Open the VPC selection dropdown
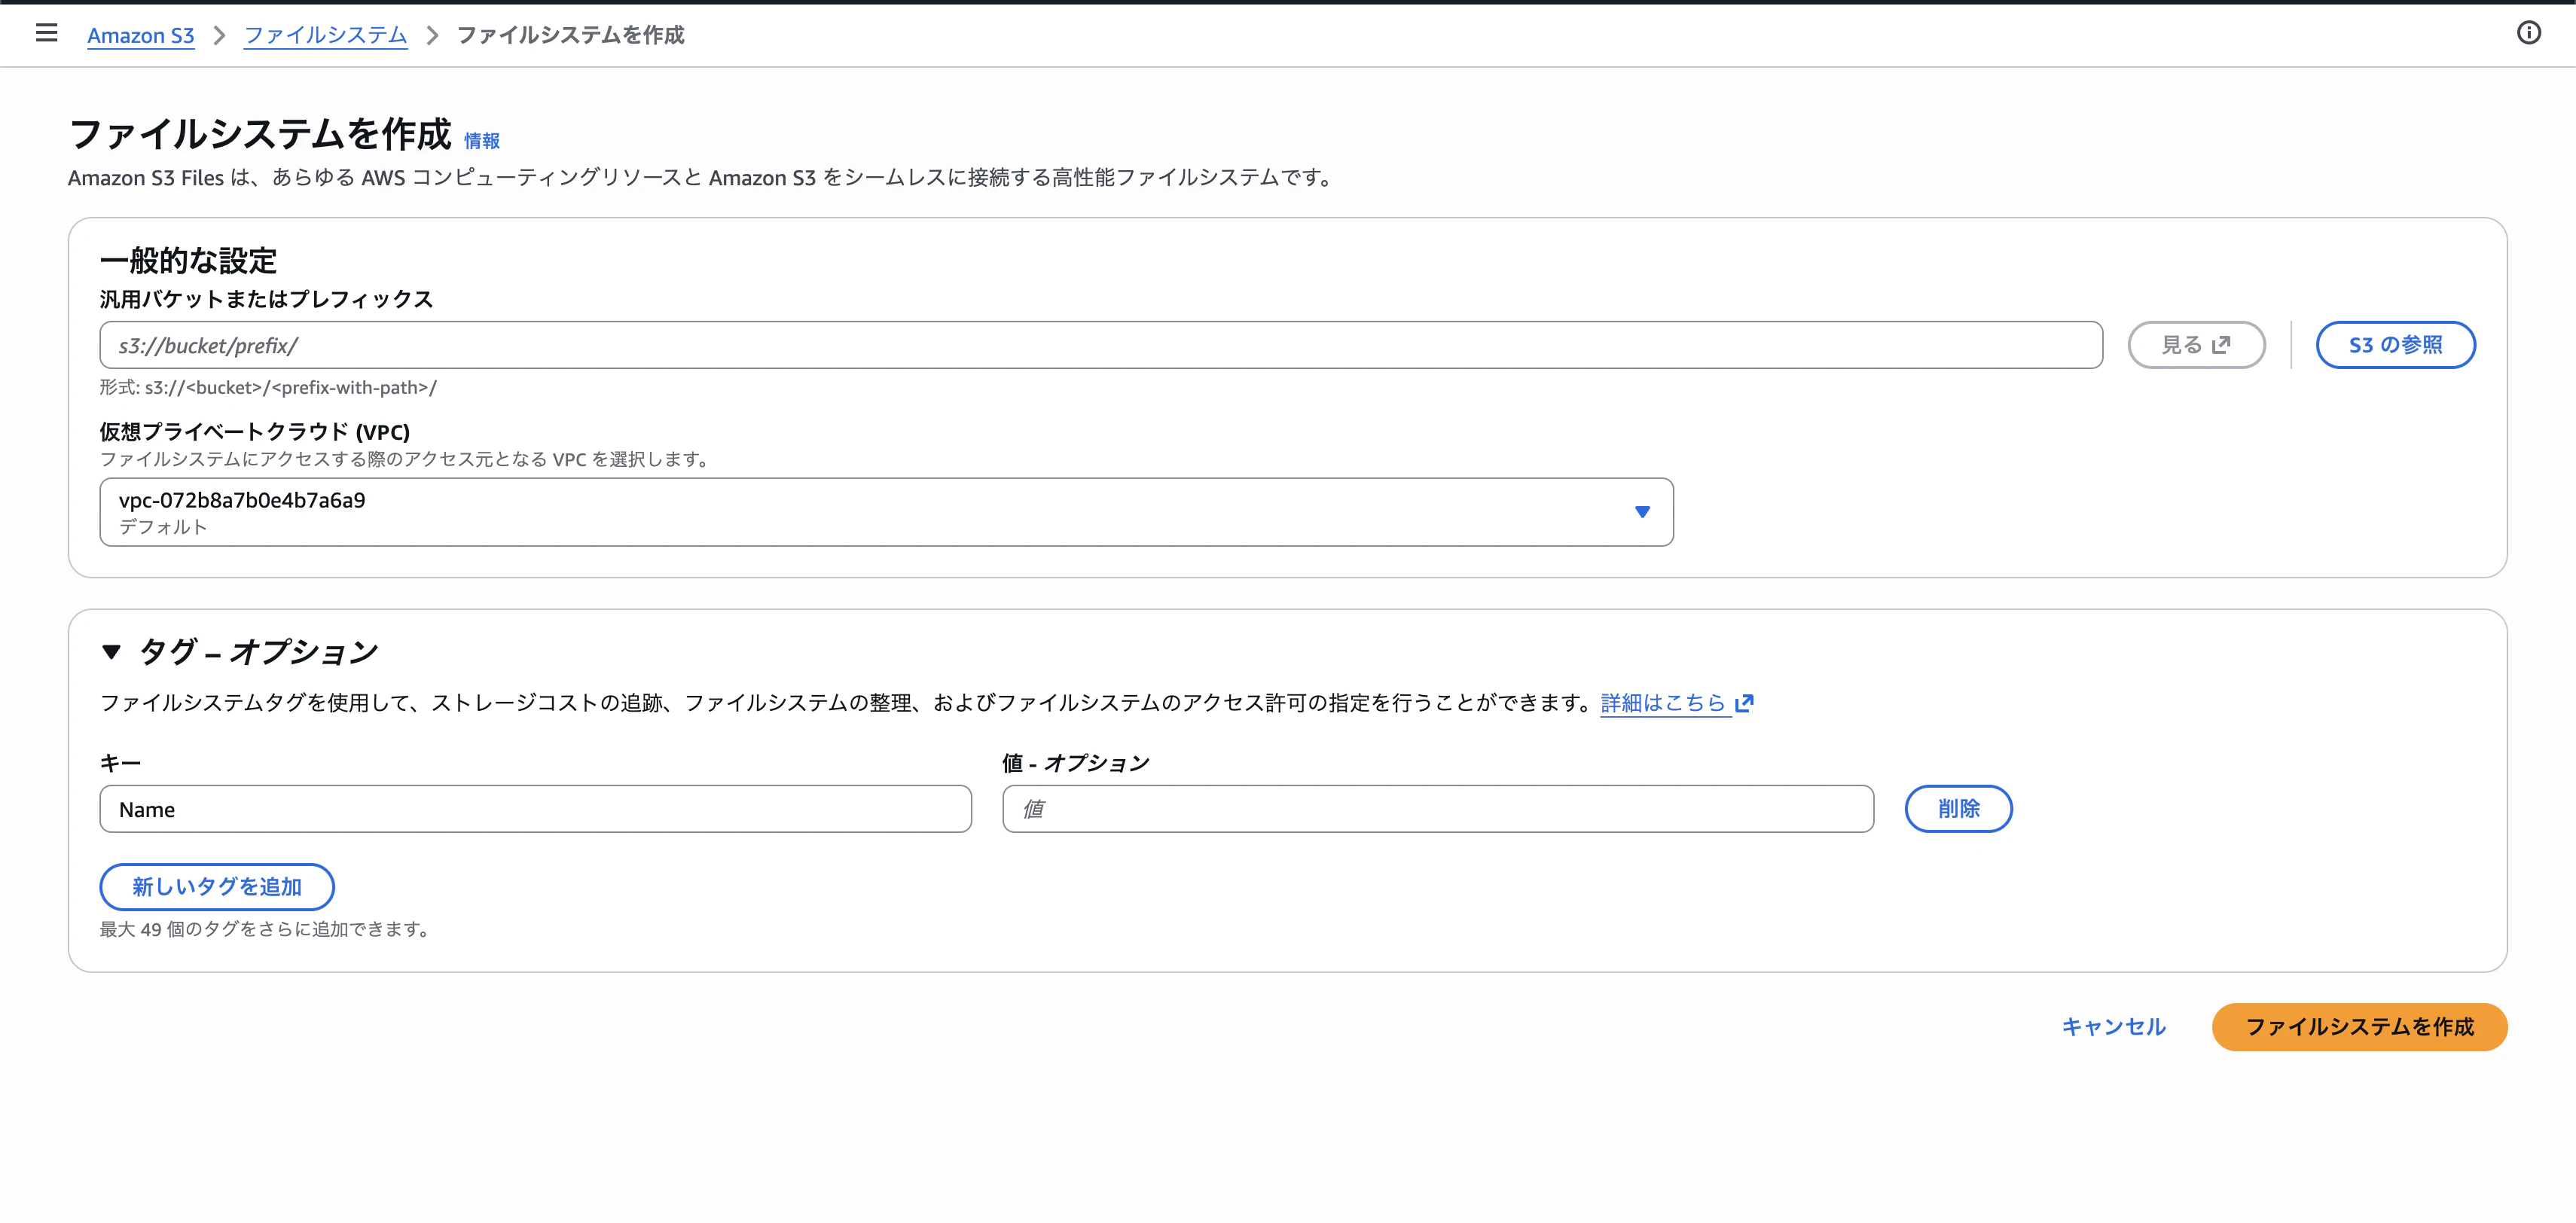 click(886, 512)
